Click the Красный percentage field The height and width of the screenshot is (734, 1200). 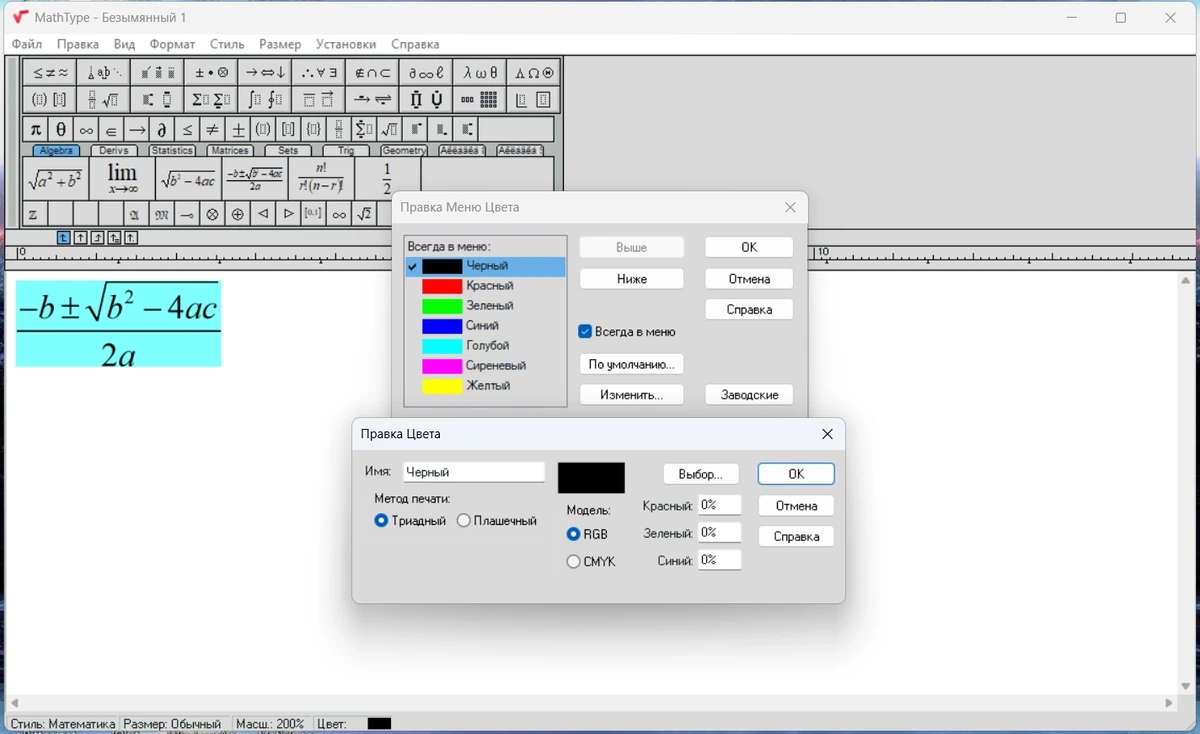[719, 505]
